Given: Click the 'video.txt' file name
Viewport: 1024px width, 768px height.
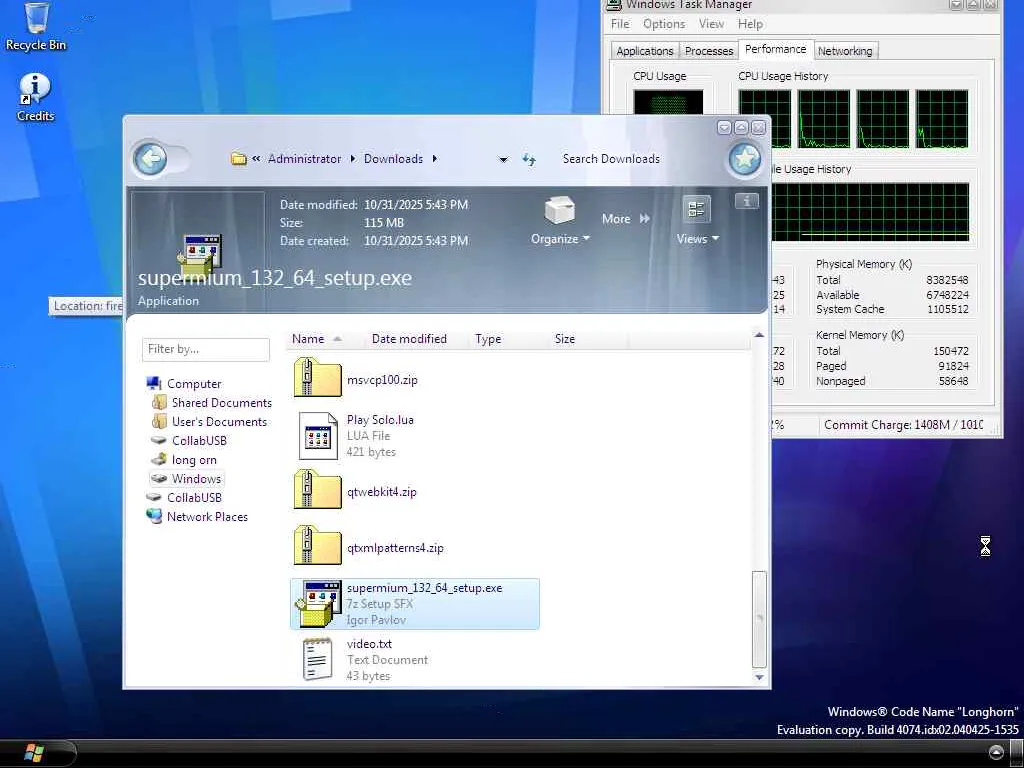Looking at the screenshot, I should tap(369, 644).
